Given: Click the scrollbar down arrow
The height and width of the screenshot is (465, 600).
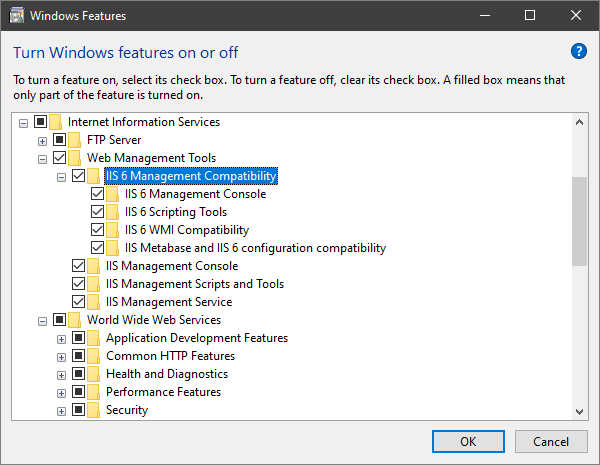Looking at the screenshot, I should click(x=579, y=411).
